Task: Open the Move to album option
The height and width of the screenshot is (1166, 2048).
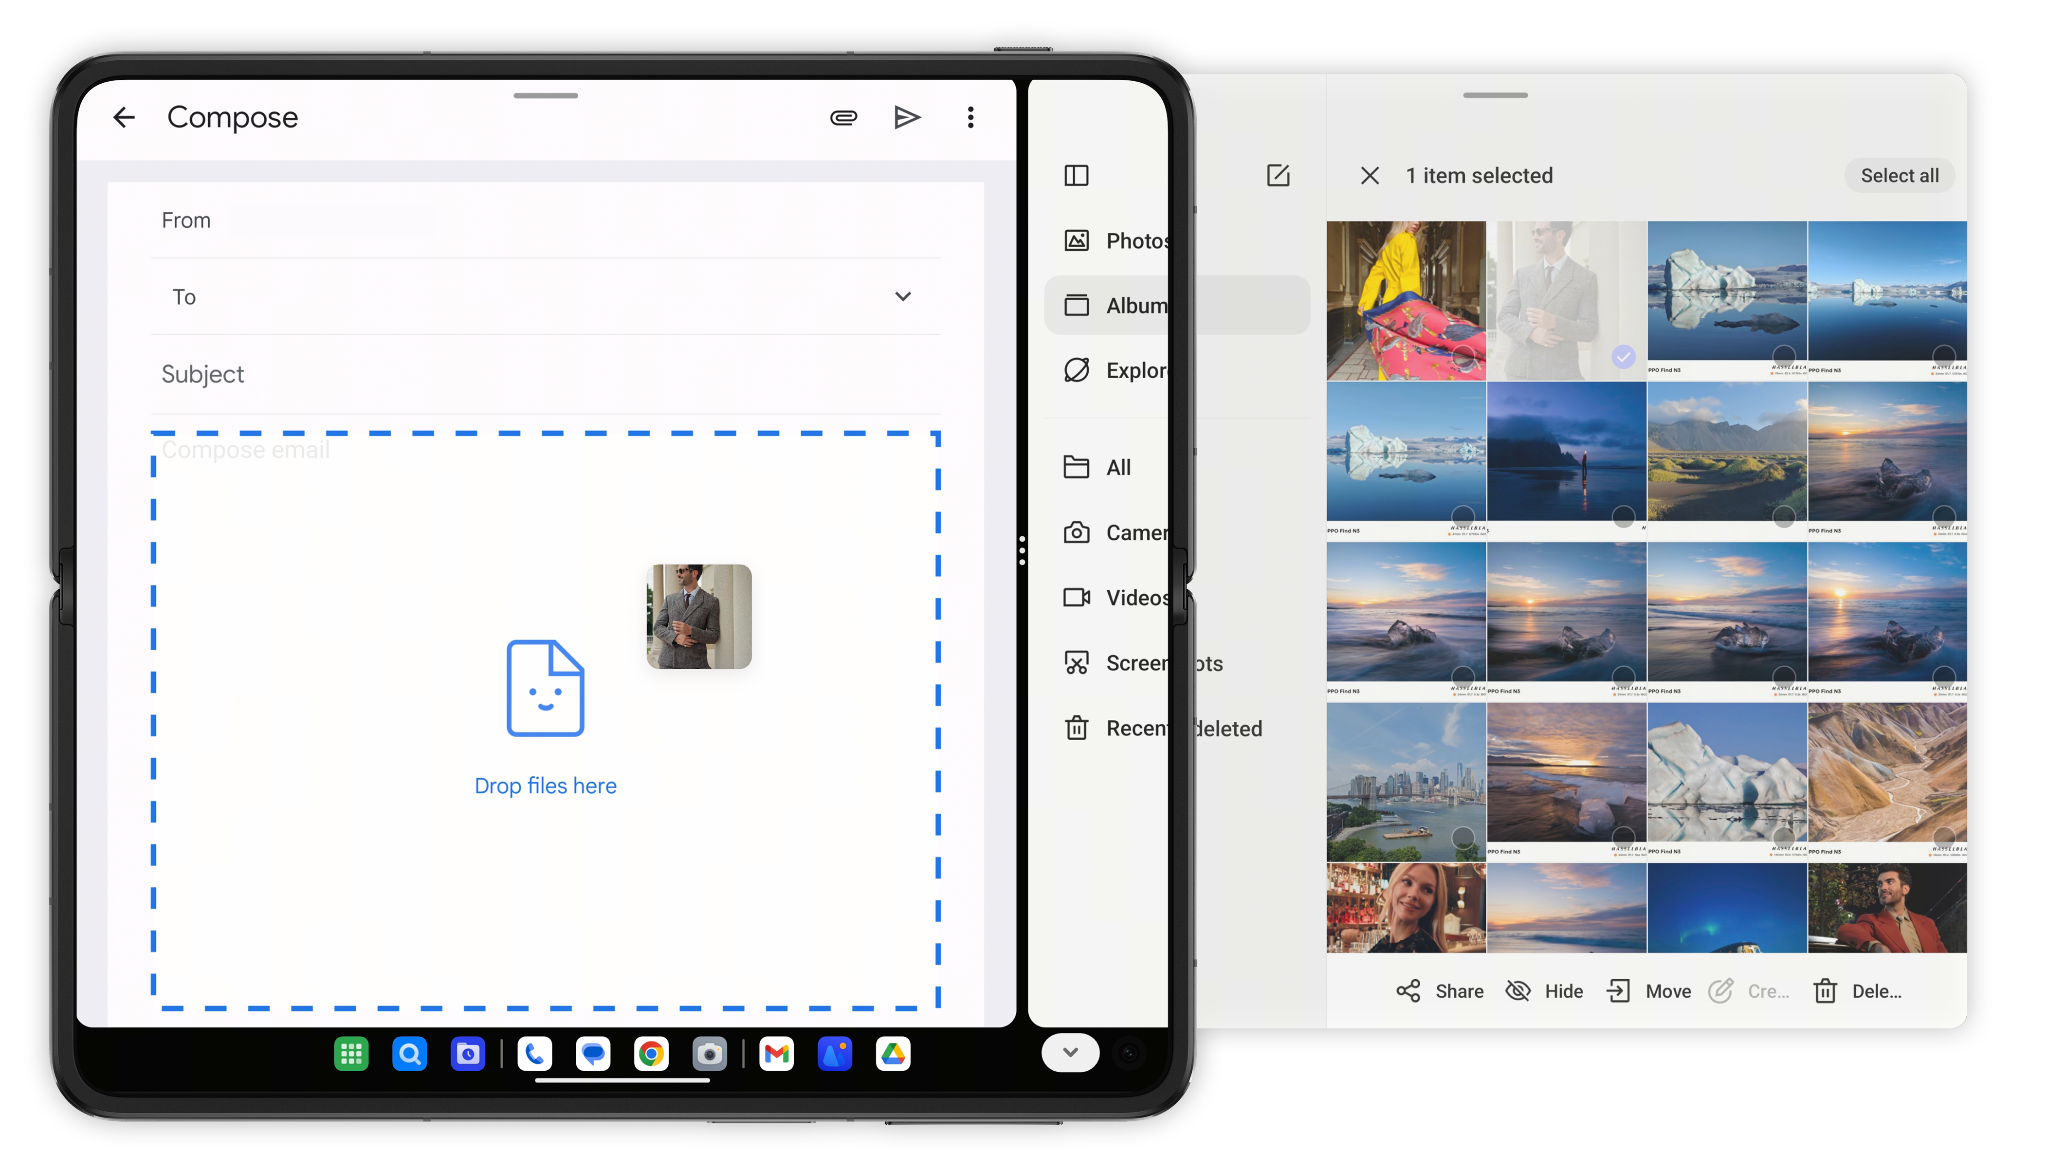Action: tap(1648, 991)
